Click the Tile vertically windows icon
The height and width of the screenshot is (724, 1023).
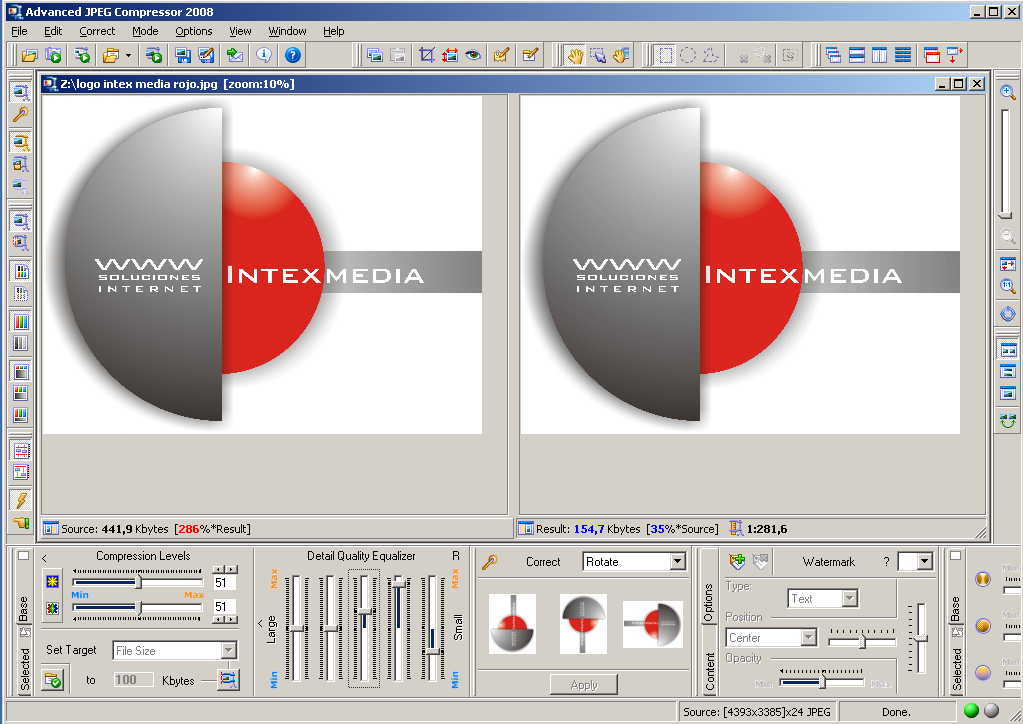879,55
